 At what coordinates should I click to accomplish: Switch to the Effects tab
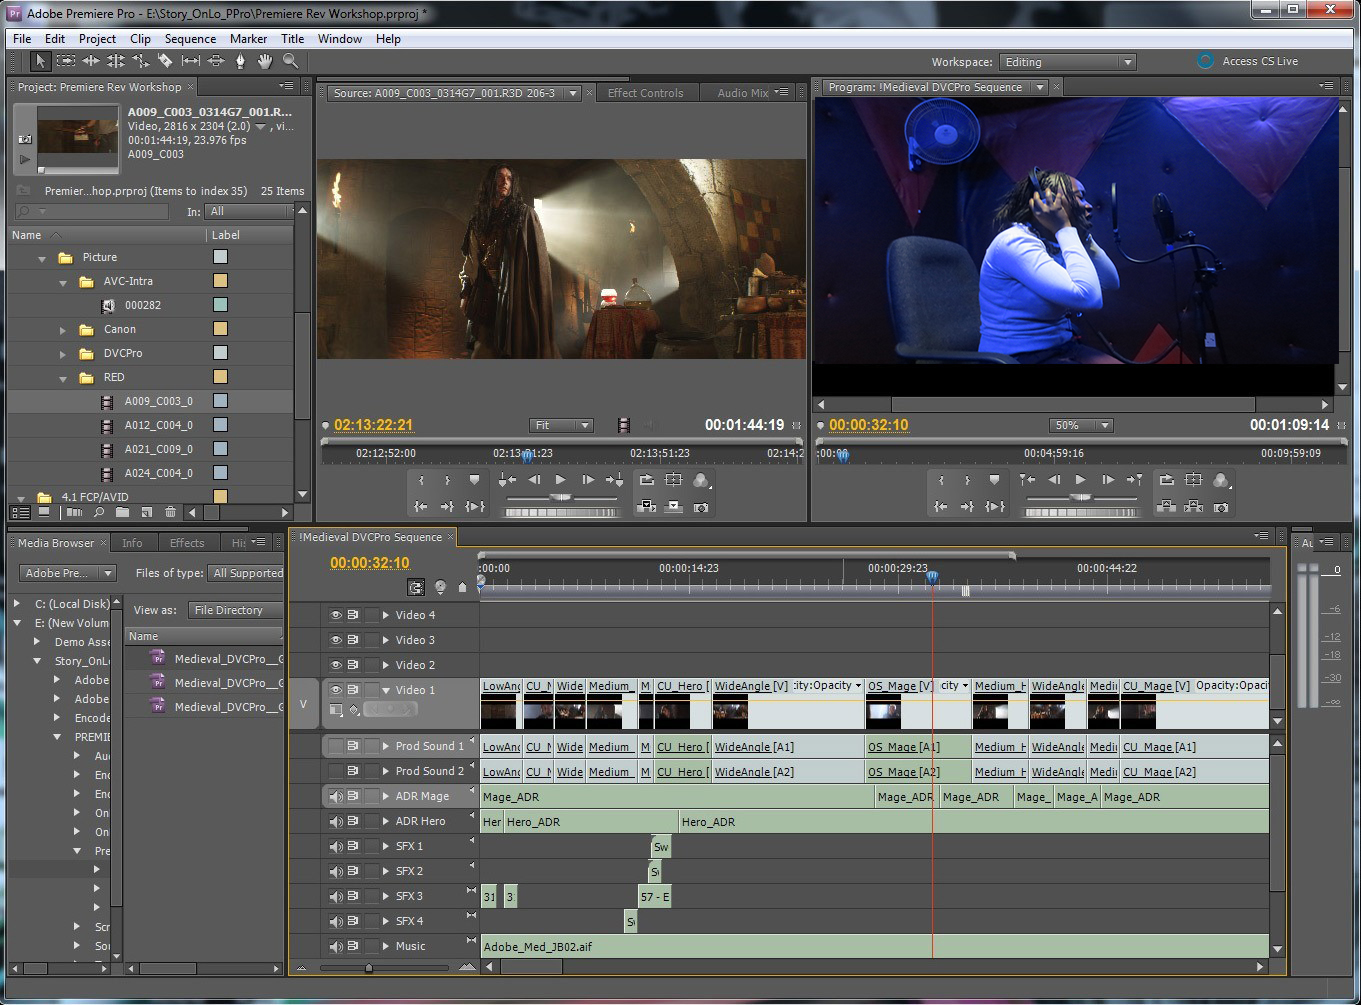tap(187, 543)
